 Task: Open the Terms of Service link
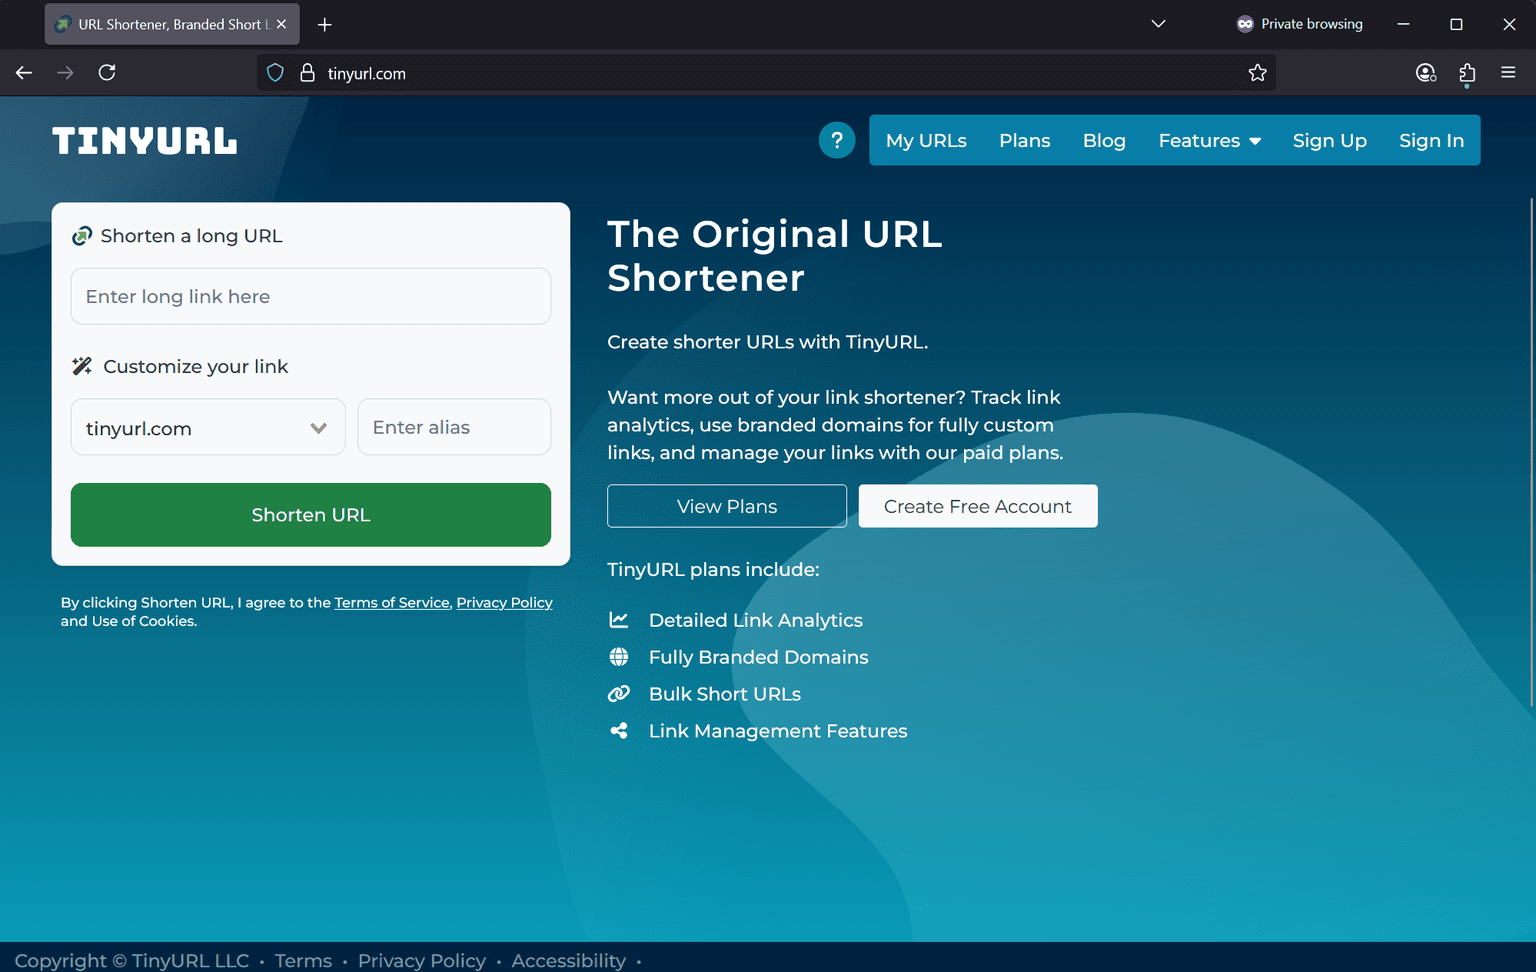click(x=391, y=602)
